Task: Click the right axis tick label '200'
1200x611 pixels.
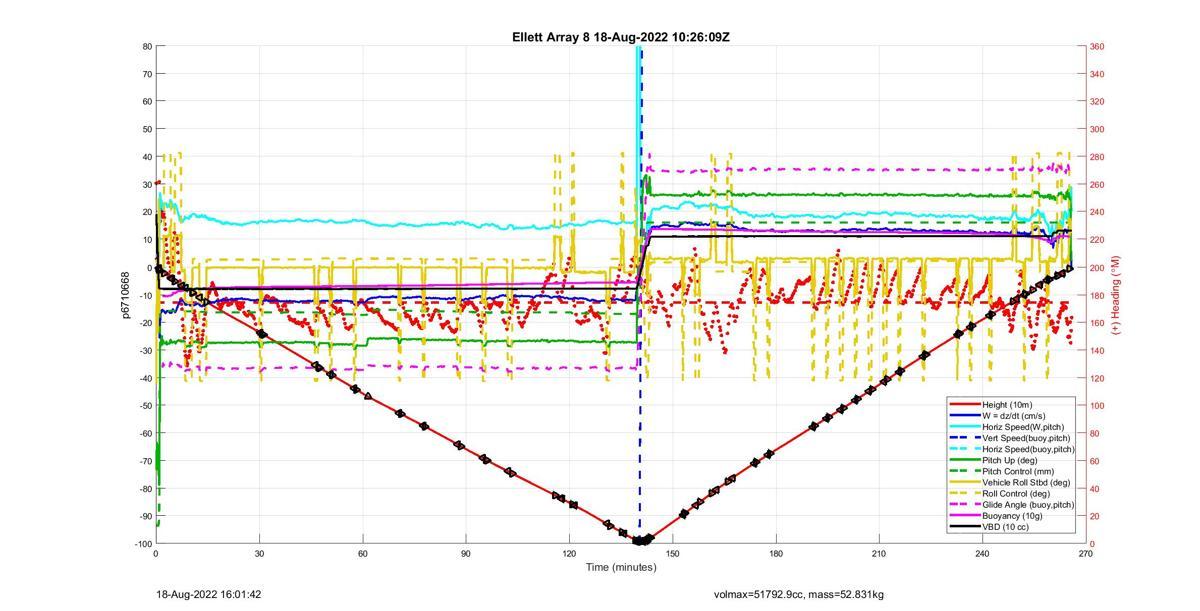Action: pyautogui.click(x=1097, y=267)
